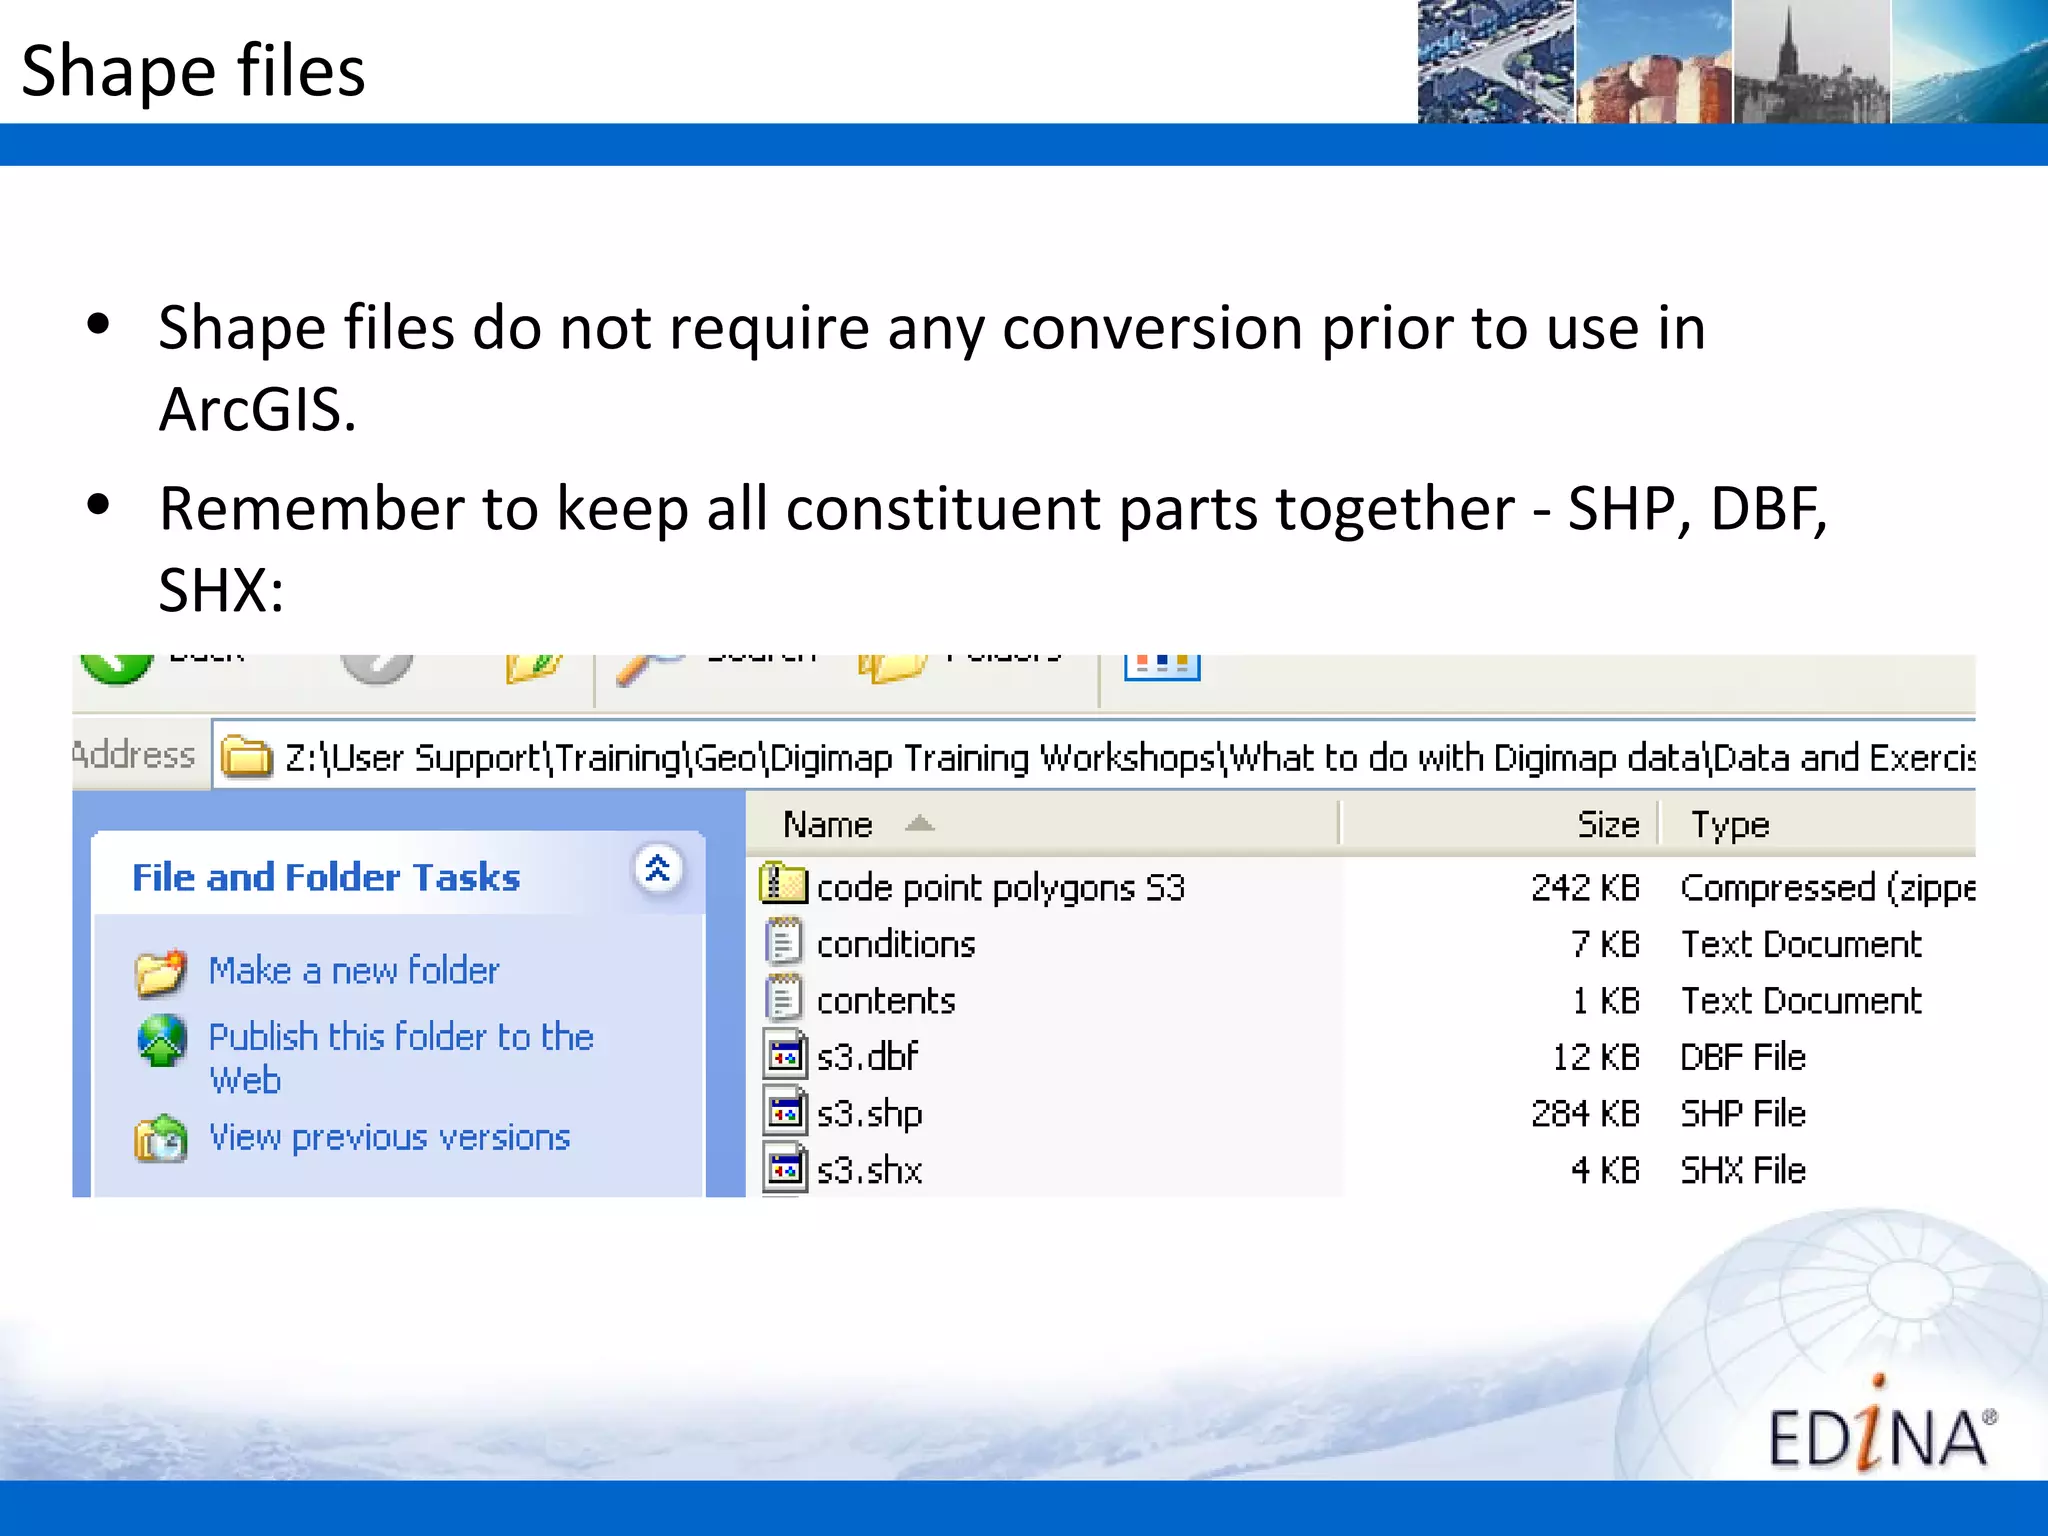Sort by Size column header
Viewport: 2048px width, 1536px height.
click(x=1499, y=824)
